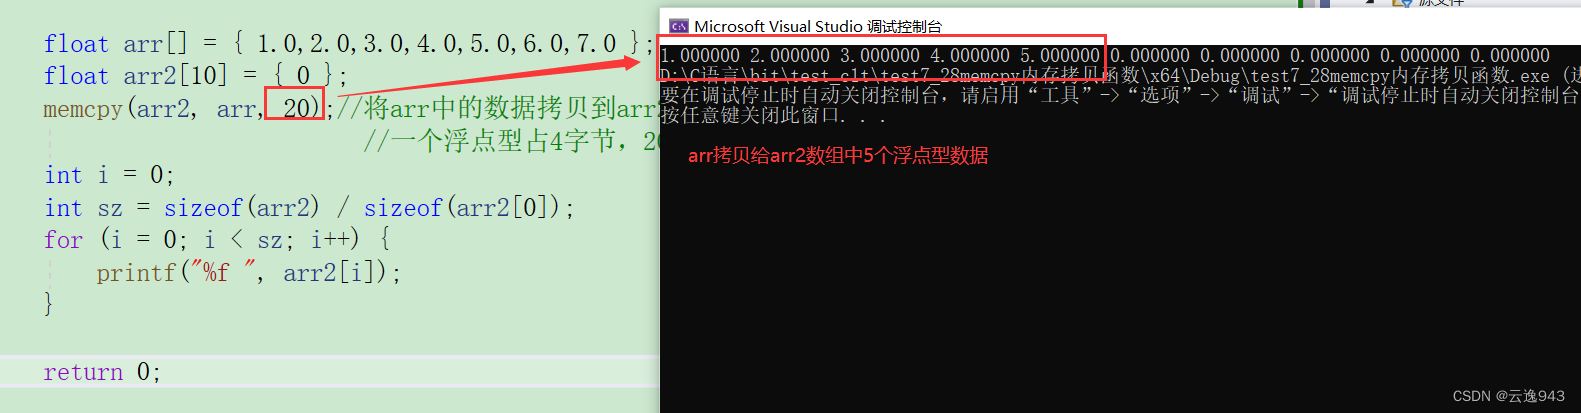This screenshot has width=1581, height=413.
Task: Click the debug console window icon
Action: coord(679,26)
